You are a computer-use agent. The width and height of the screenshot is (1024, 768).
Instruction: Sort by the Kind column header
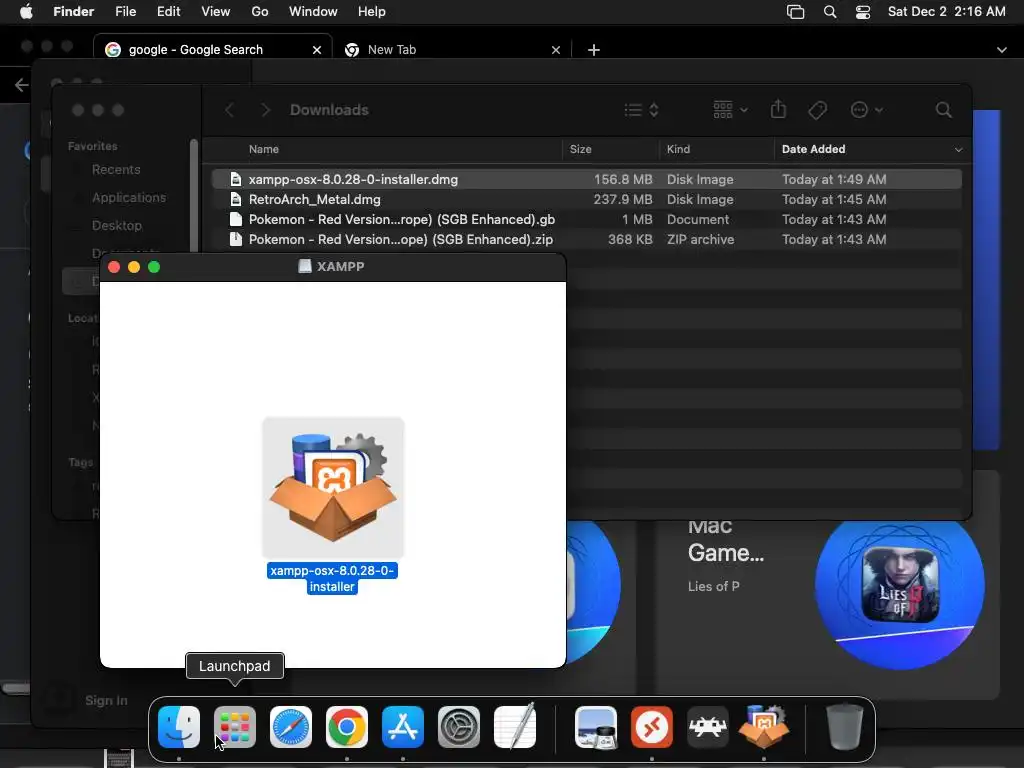coord(678,150)
